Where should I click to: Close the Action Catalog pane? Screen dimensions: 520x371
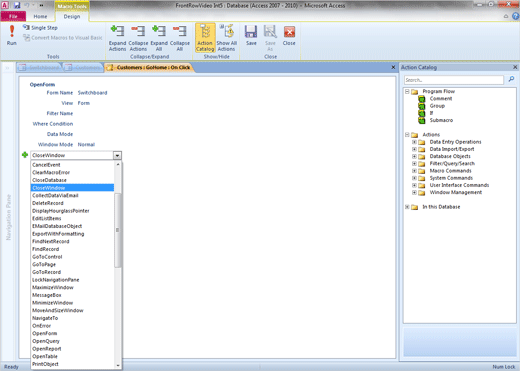point(515,67)
